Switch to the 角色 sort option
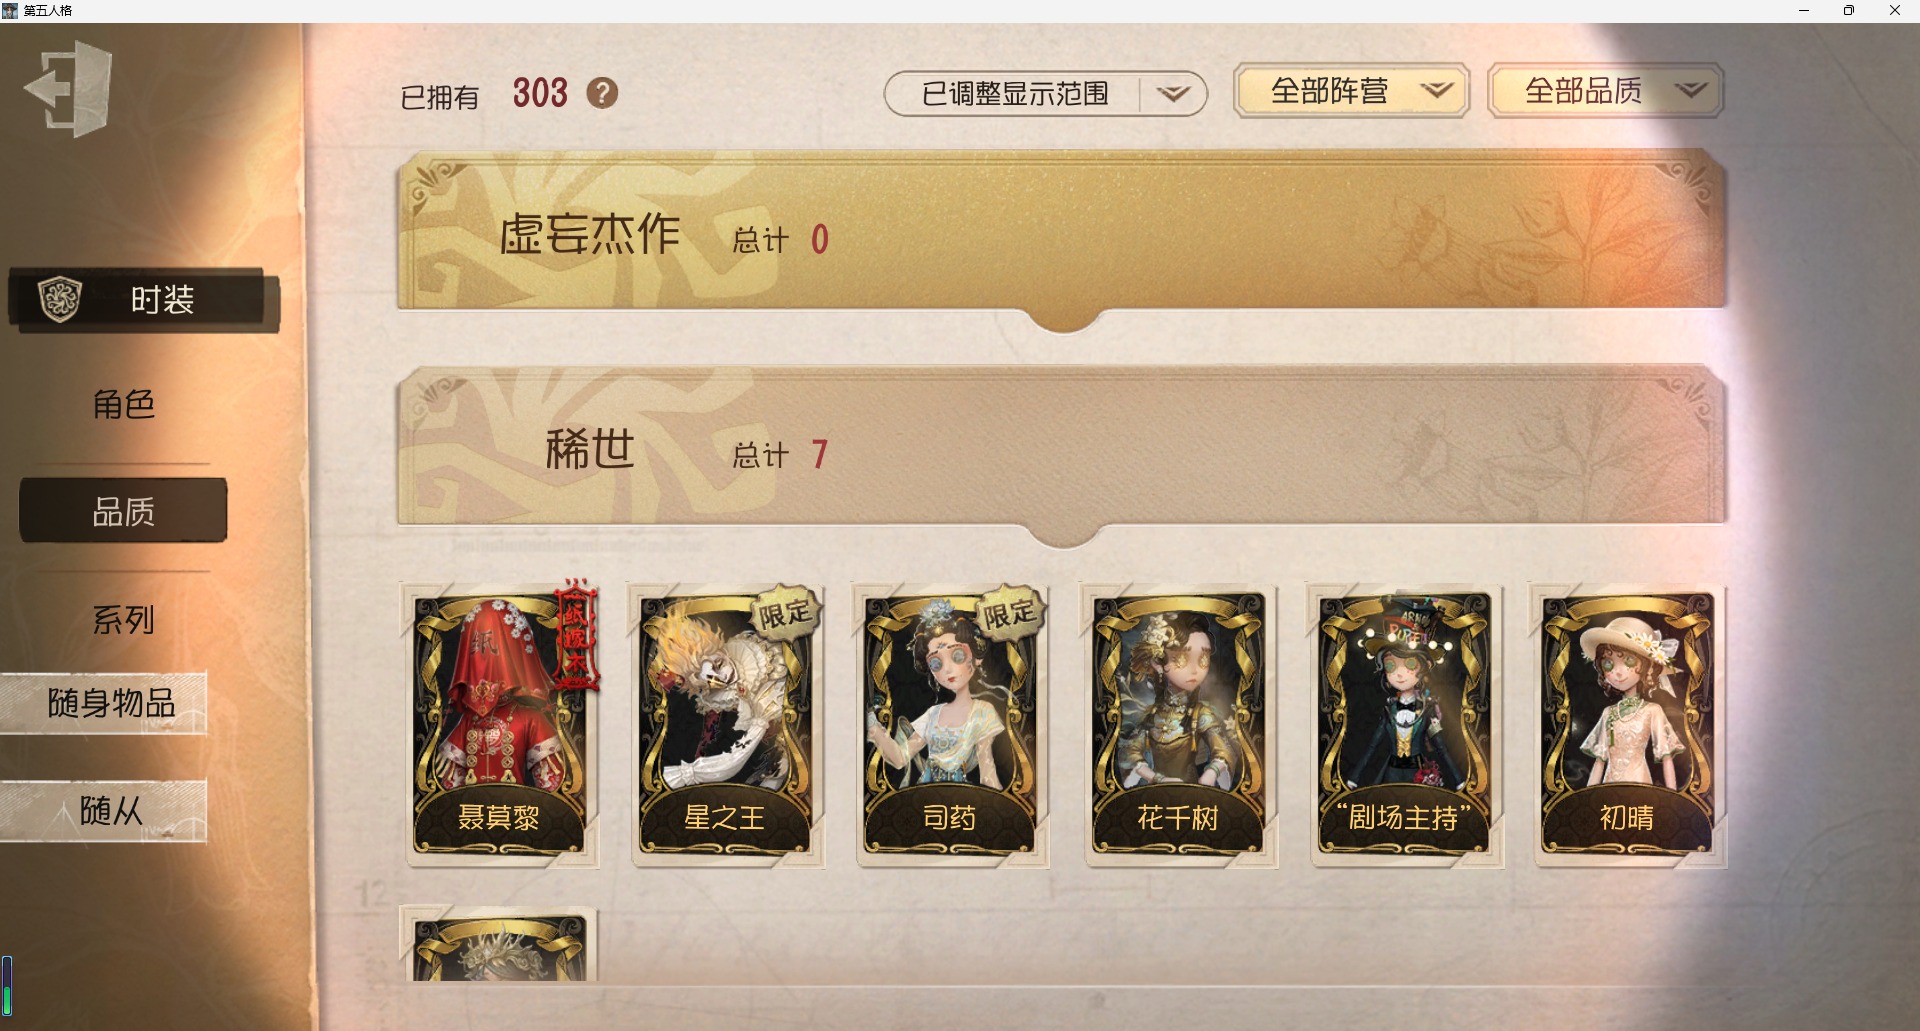This screenshot has width=1920, height=1031. (123, 404)
